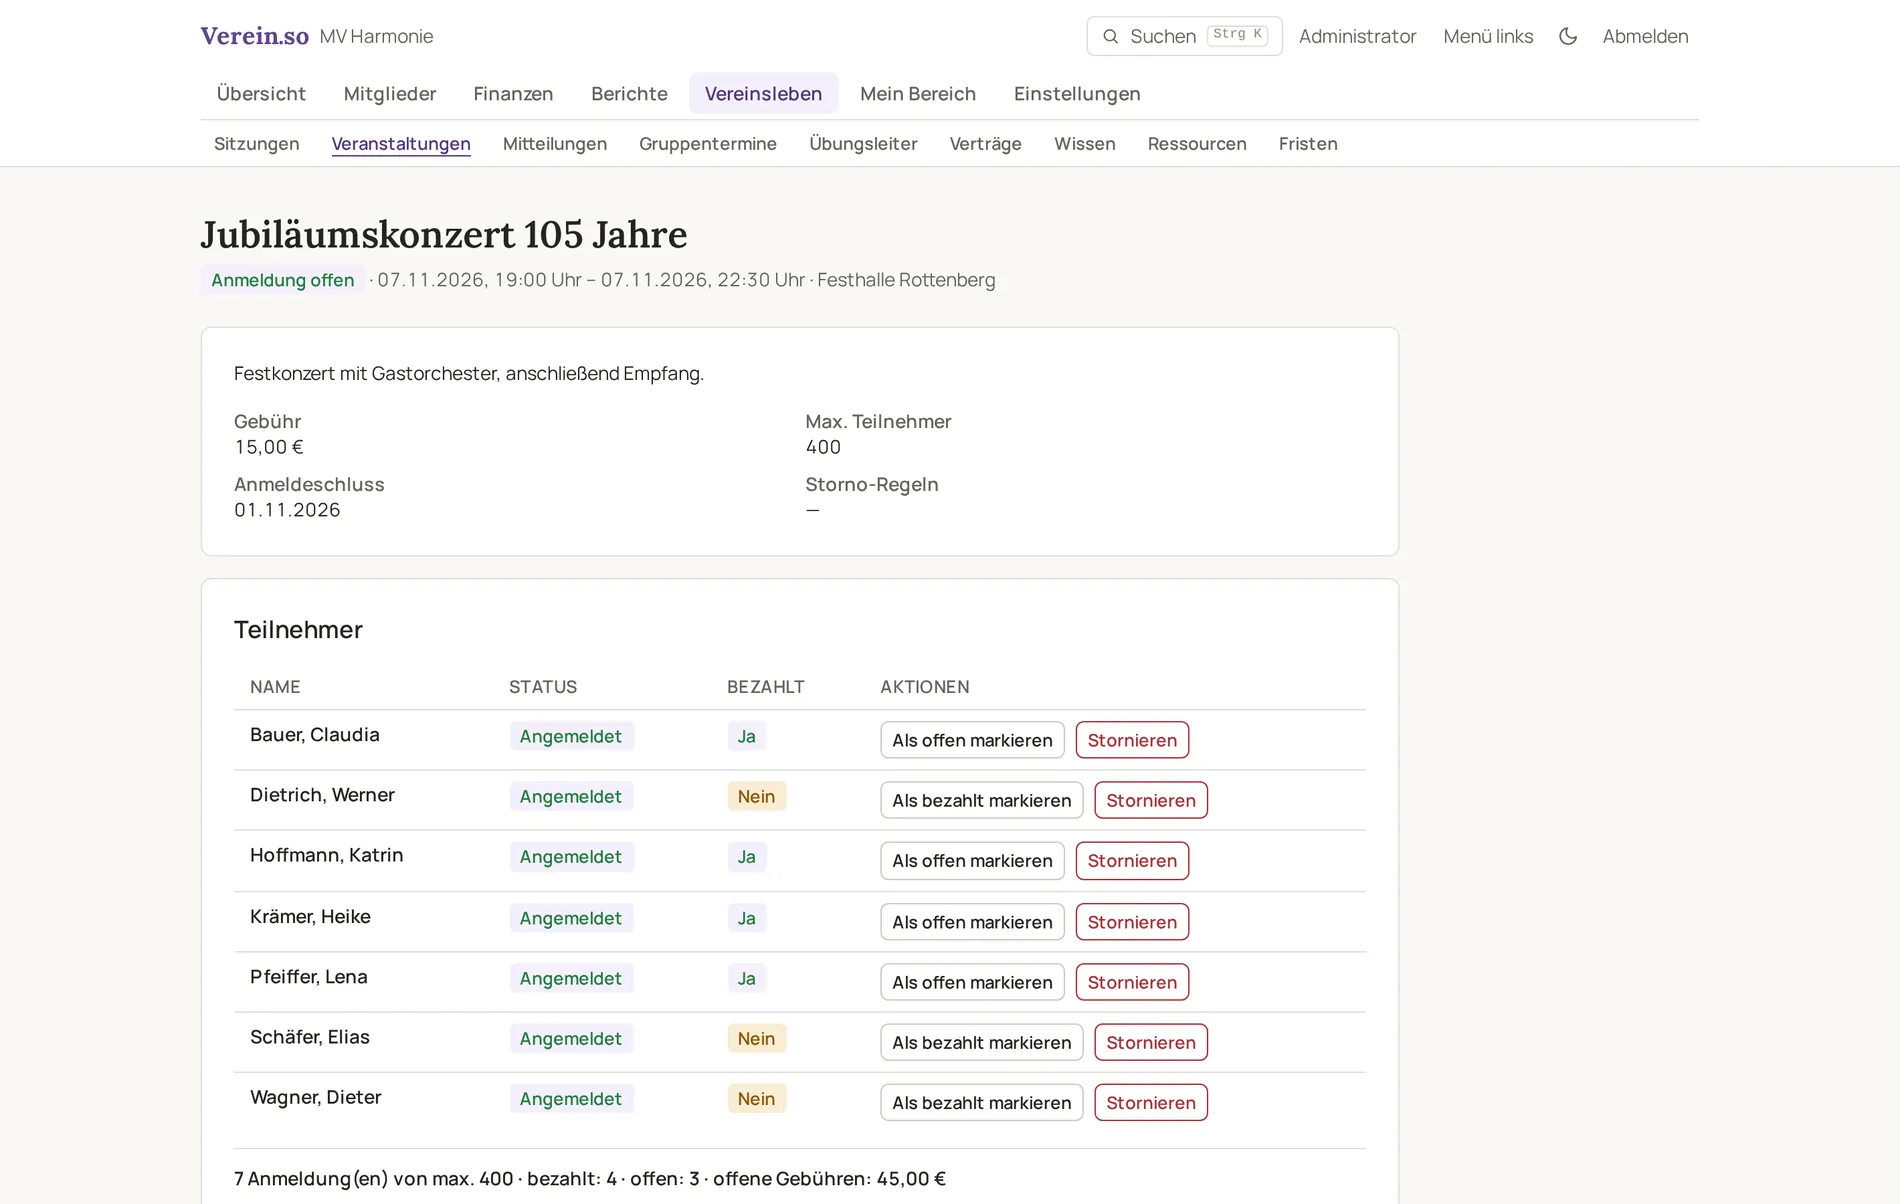Viewport: 1900px width, 1204px height.
Task: Stornieren Schäfer, Elias's registration
Action: [1151, 1042]
